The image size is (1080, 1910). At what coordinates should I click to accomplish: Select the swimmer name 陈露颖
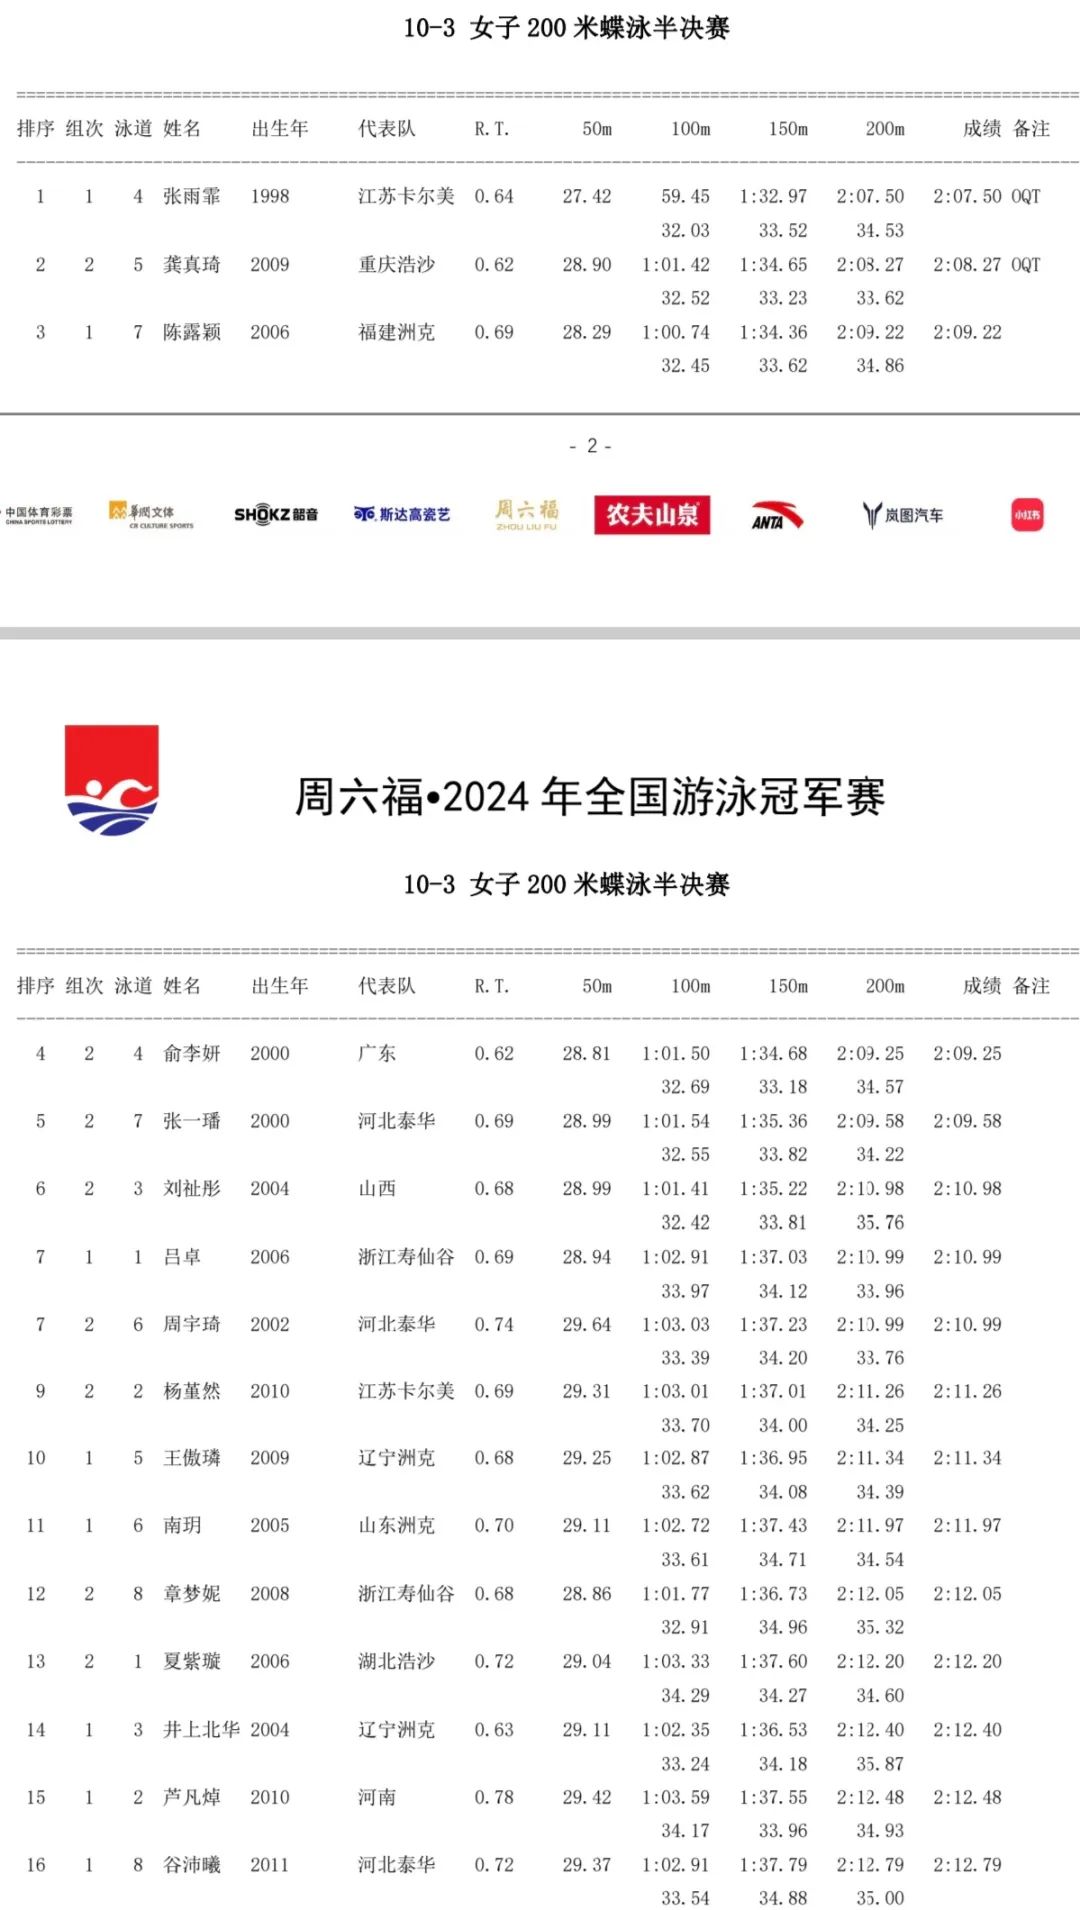[x=192, y=332]
